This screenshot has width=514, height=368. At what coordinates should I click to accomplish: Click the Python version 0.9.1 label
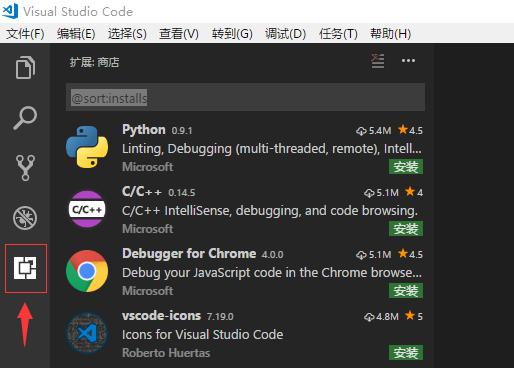(x=182, y=131)
